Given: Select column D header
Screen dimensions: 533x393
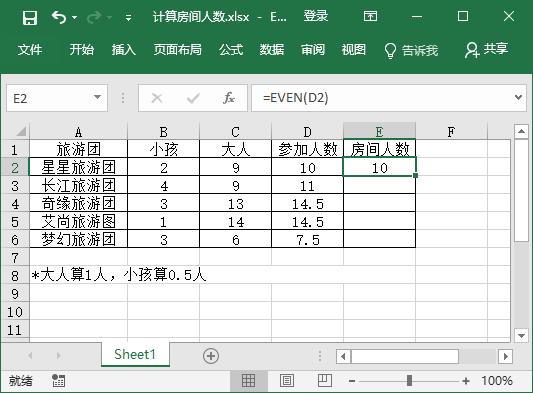Looking at the screenshot, I should (307, 132).
